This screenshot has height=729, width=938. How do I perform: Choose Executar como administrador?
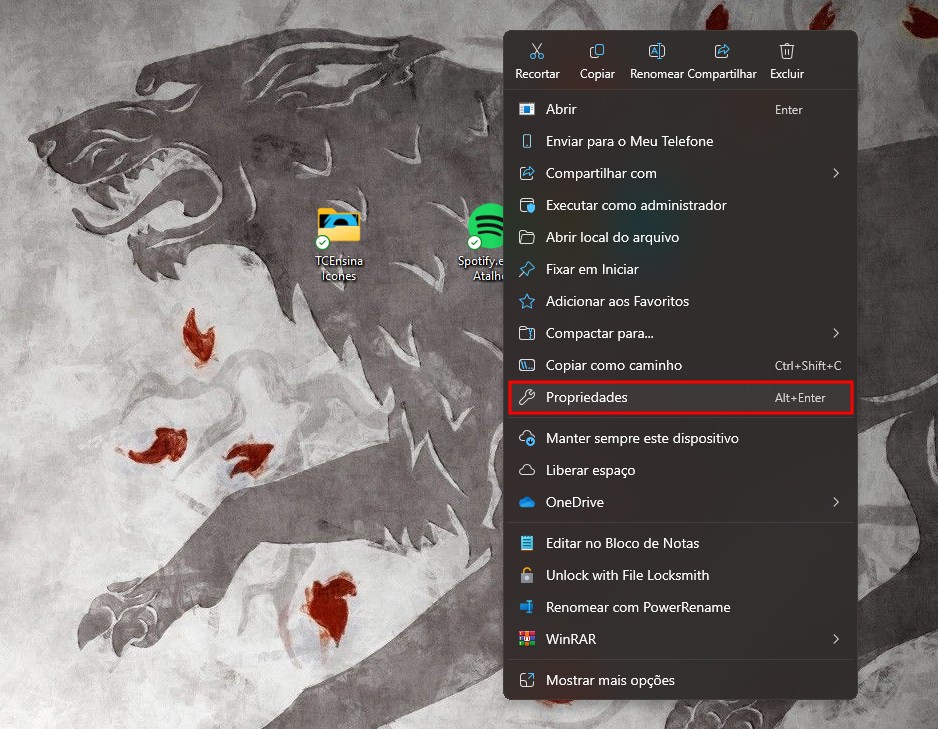(x=636, y=206)
